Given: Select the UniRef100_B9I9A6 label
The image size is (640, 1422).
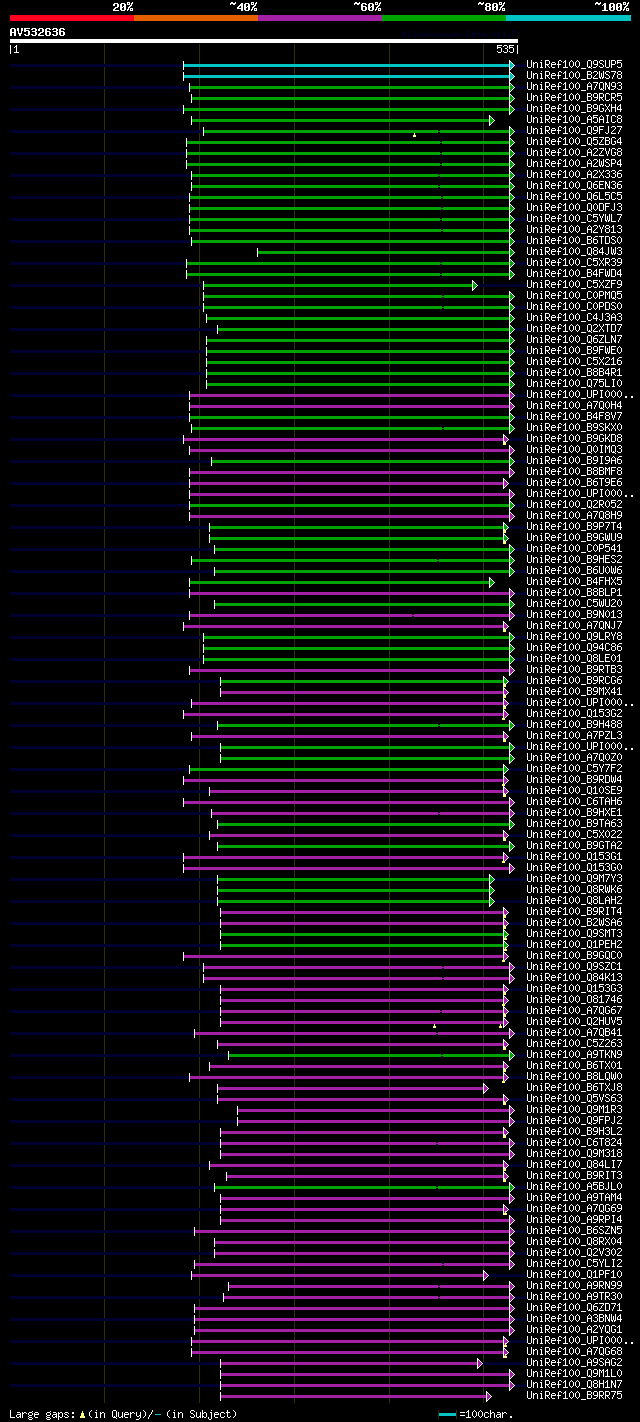Looking at the screenshot, I should [x=574, y=460].
